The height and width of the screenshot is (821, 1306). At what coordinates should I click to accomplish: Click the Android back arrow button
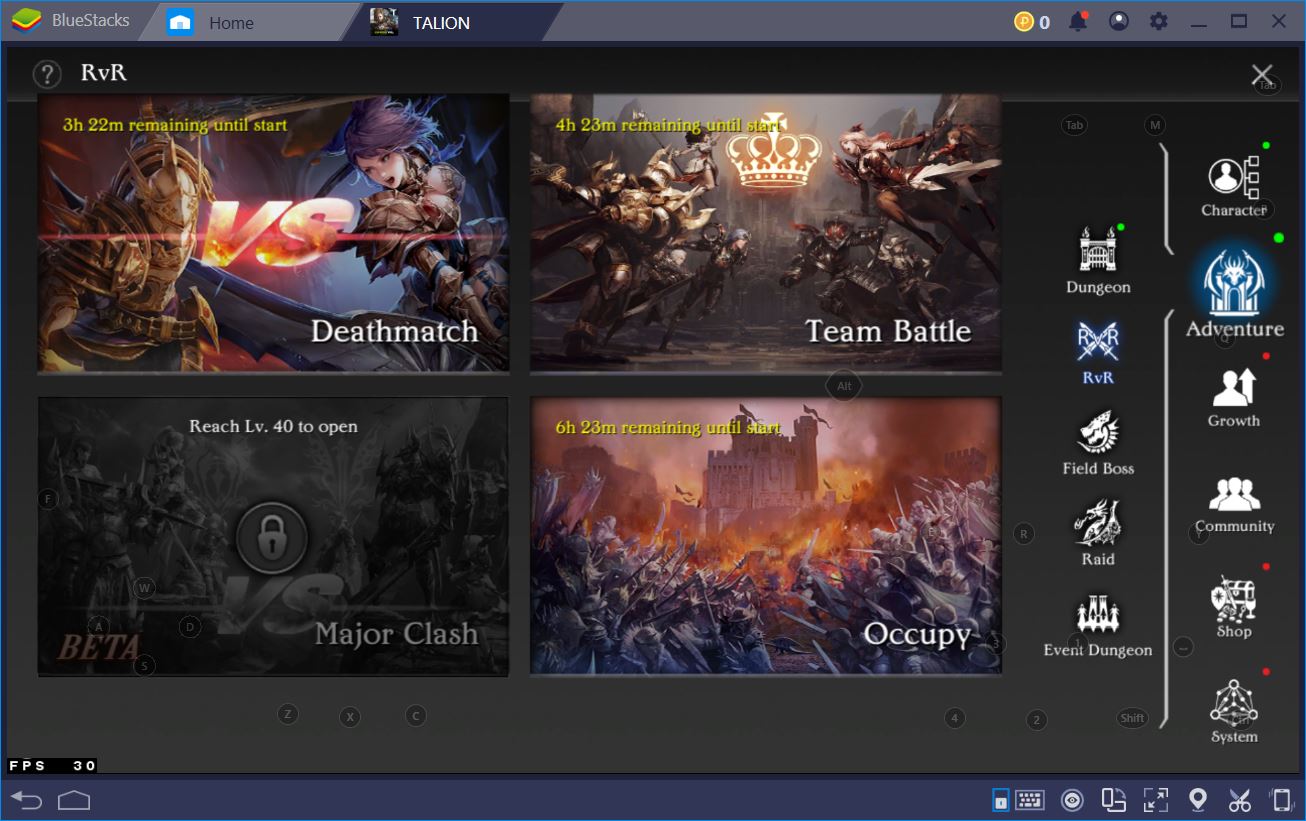pyautogui.click(x=27, y=799)
